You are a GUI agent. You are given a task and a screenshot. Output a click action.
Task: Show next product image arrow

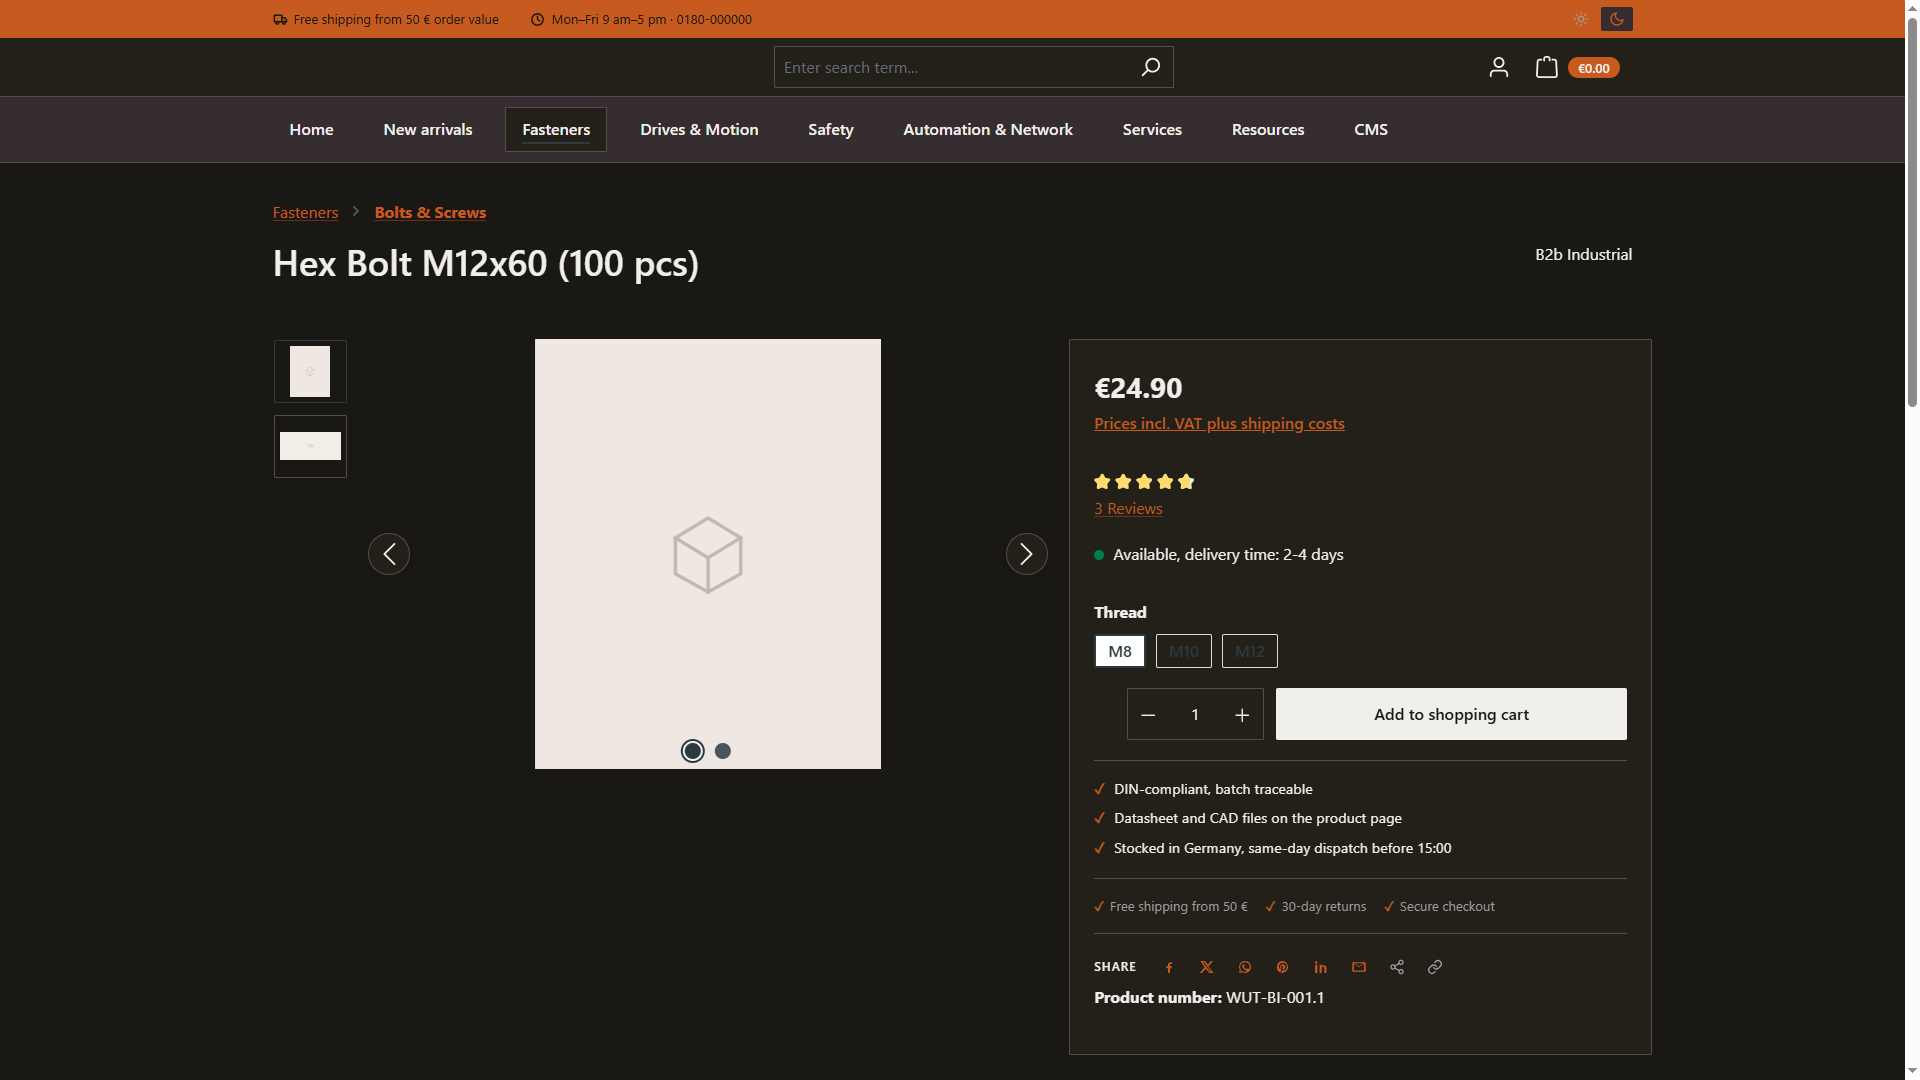point(1027,554)
